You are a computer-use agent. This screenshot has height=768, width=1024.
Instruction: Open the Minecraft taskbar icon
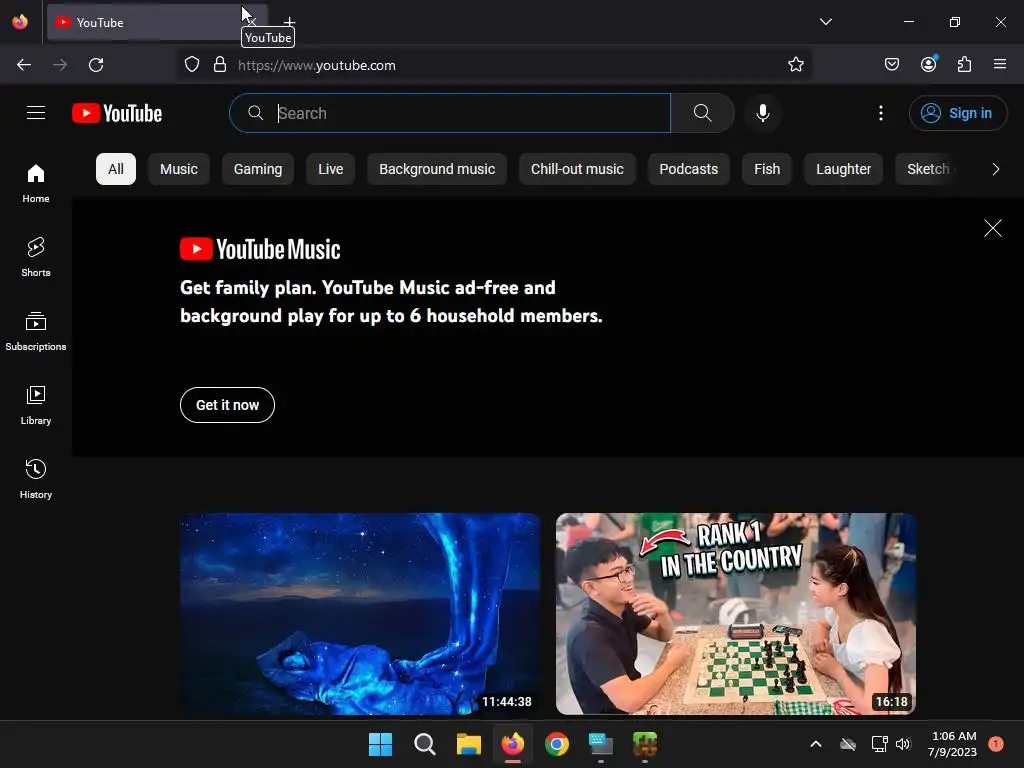coord(645,744)
